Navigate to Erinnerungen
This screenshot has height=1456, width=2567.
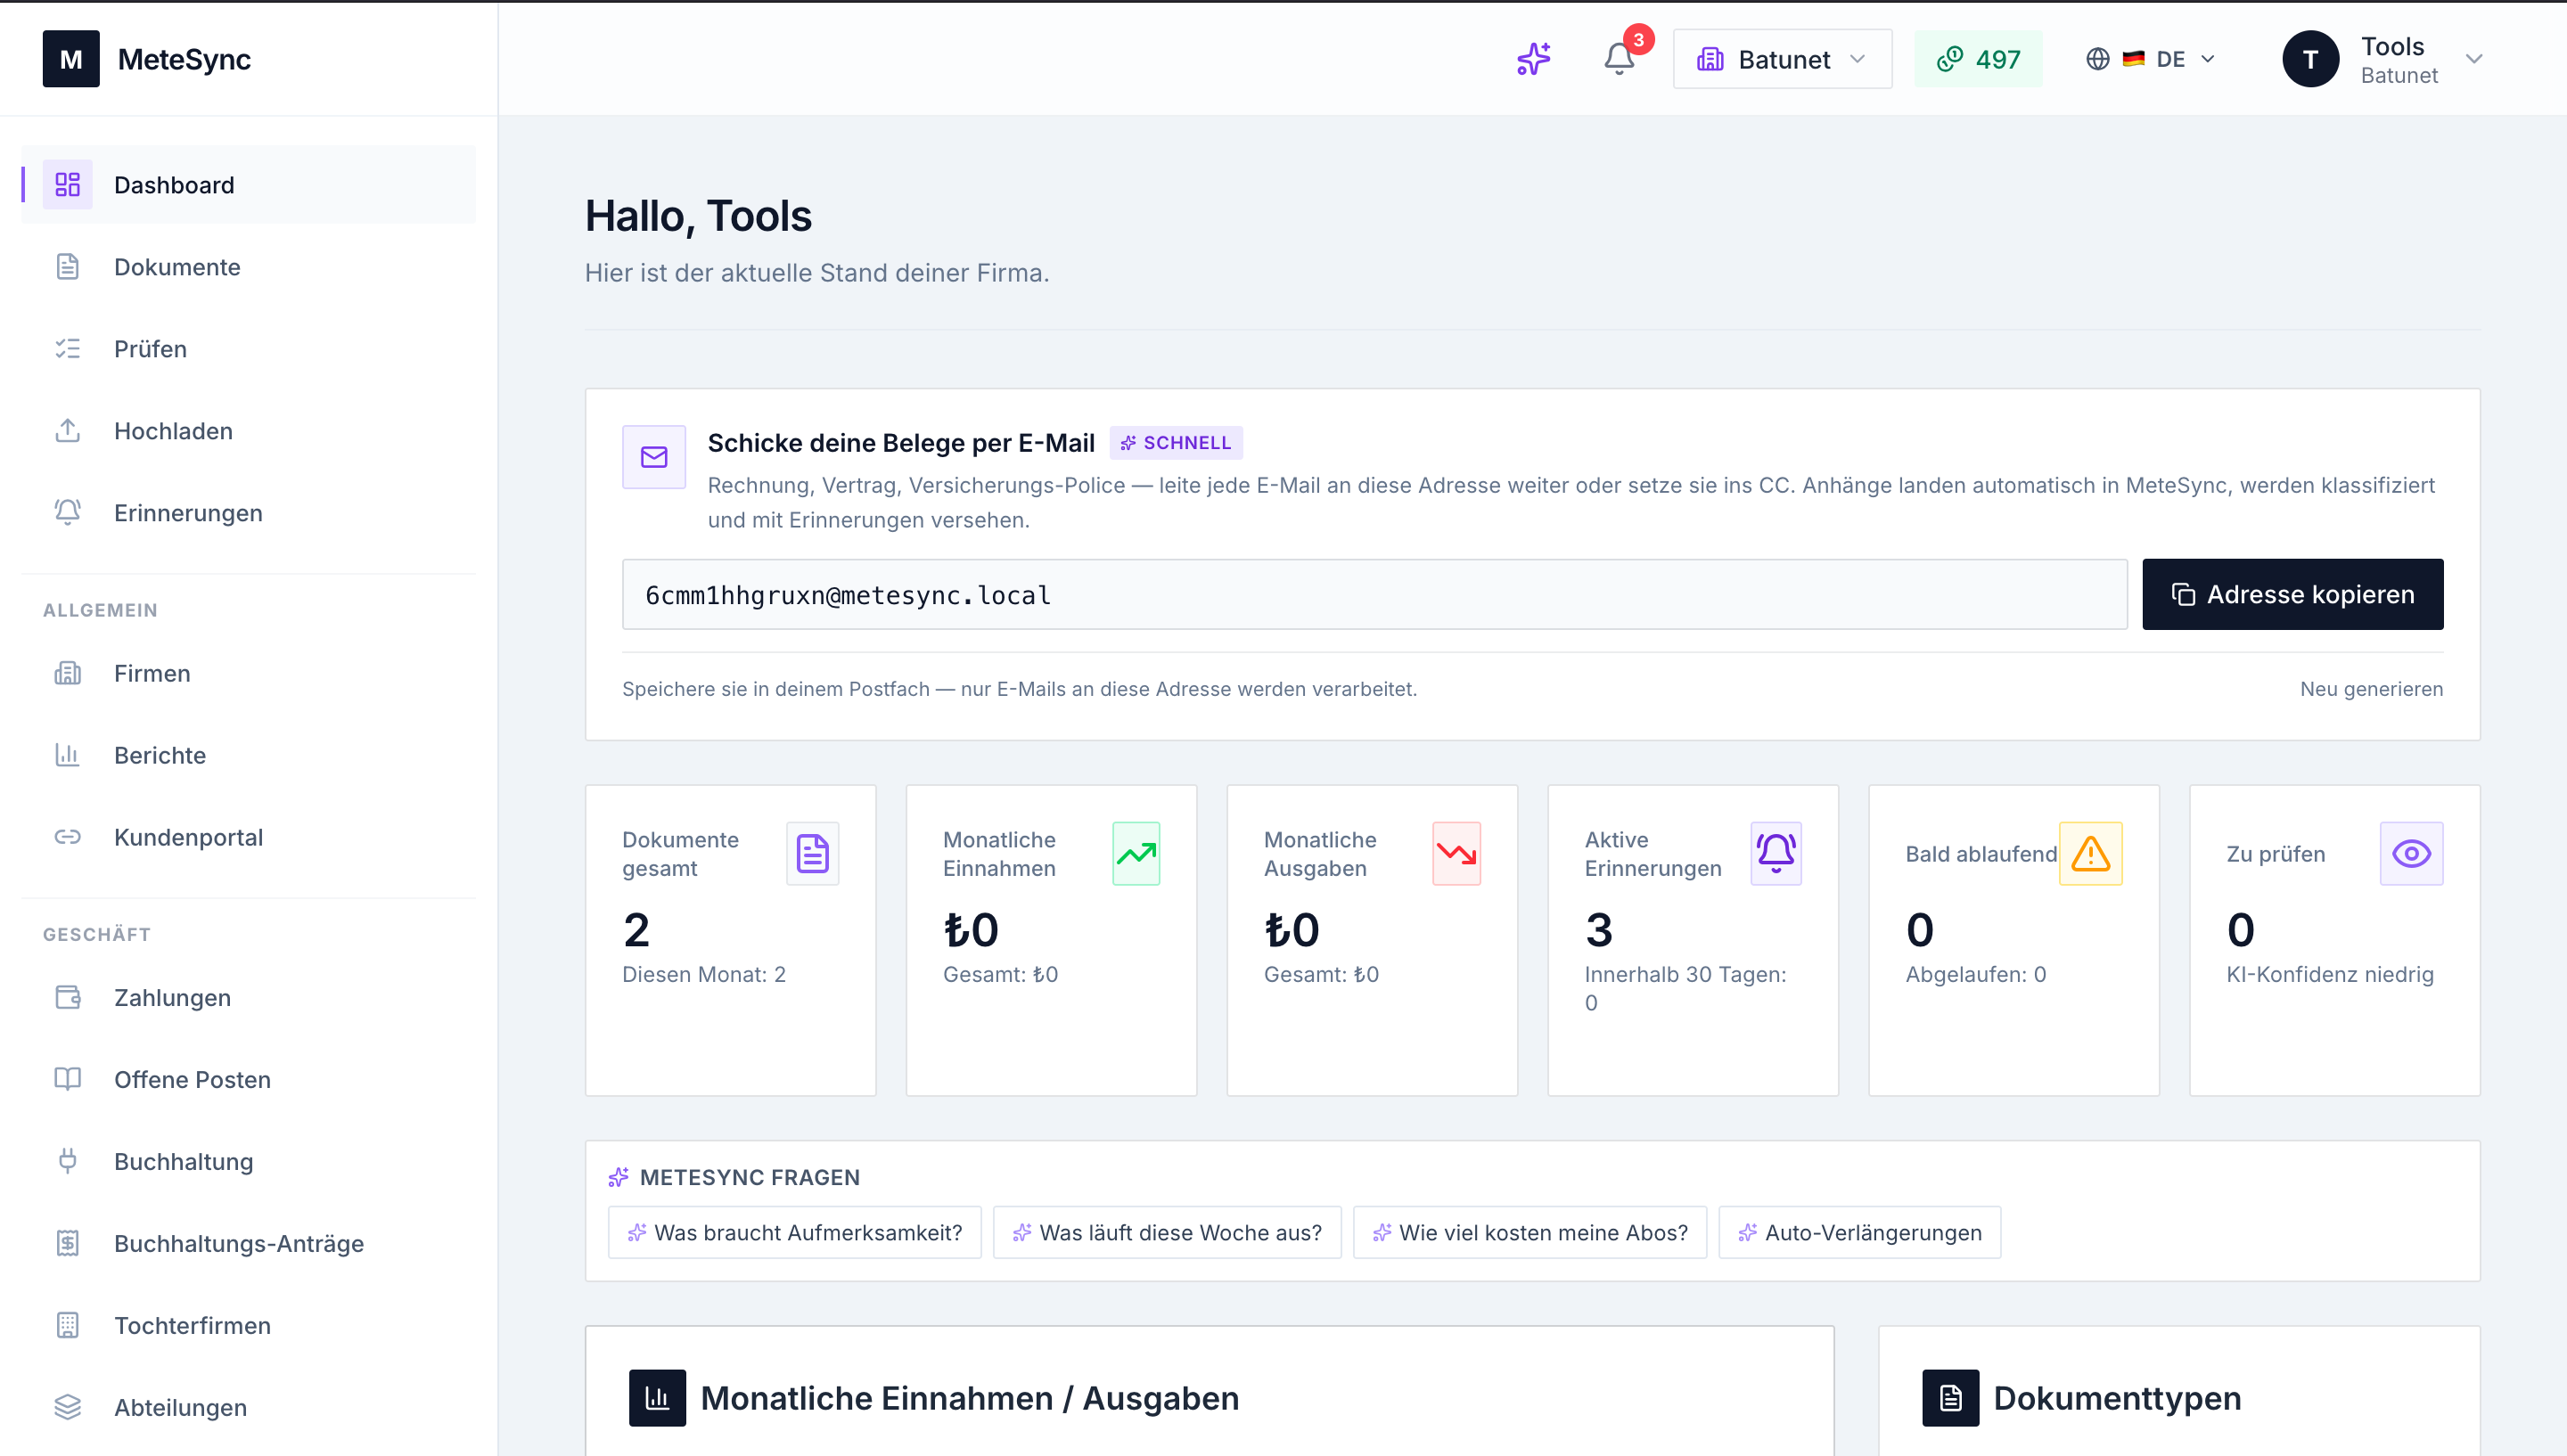(x=248, y=513)
